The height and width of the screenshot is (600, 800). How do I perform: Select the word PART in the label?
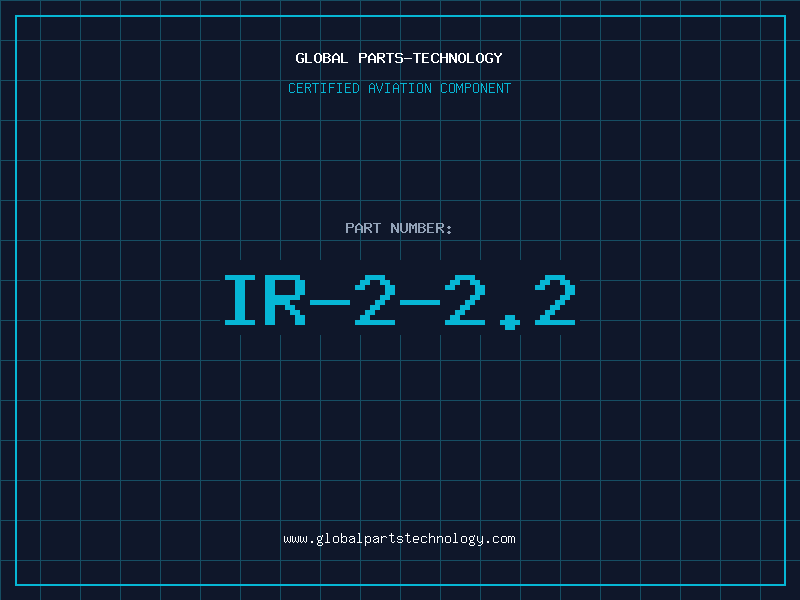[363, 228]
